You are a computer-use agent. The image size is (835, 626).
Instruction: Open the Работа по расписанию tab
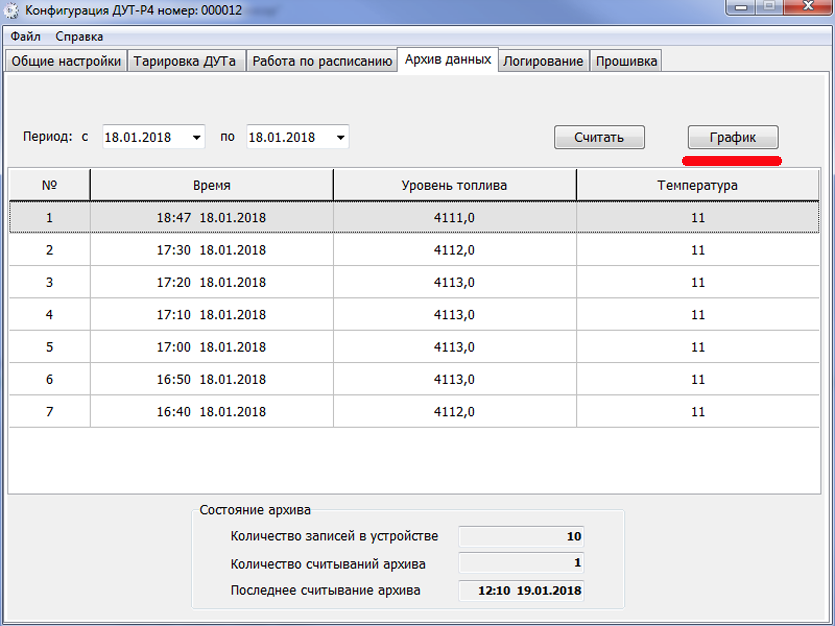[322, 61]
